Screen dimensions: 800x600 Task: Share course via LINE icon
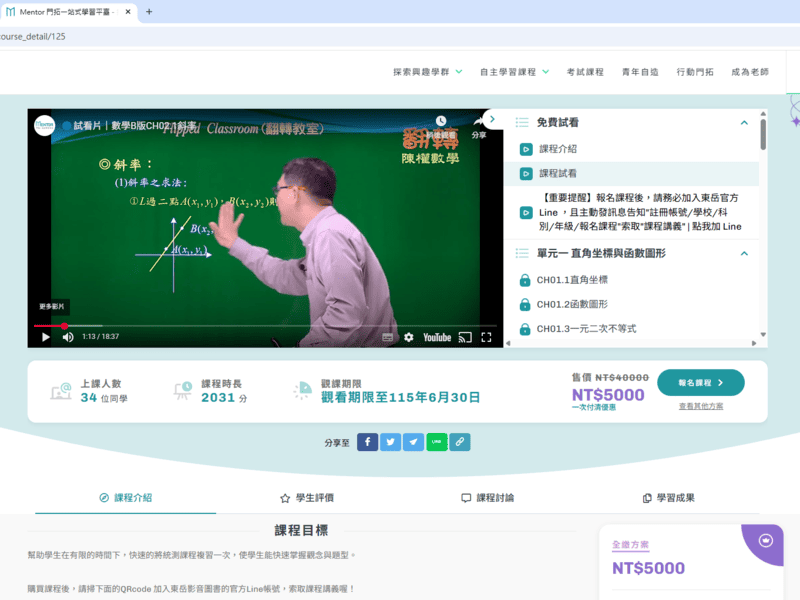pyautogui.click(x=436, y=442)
